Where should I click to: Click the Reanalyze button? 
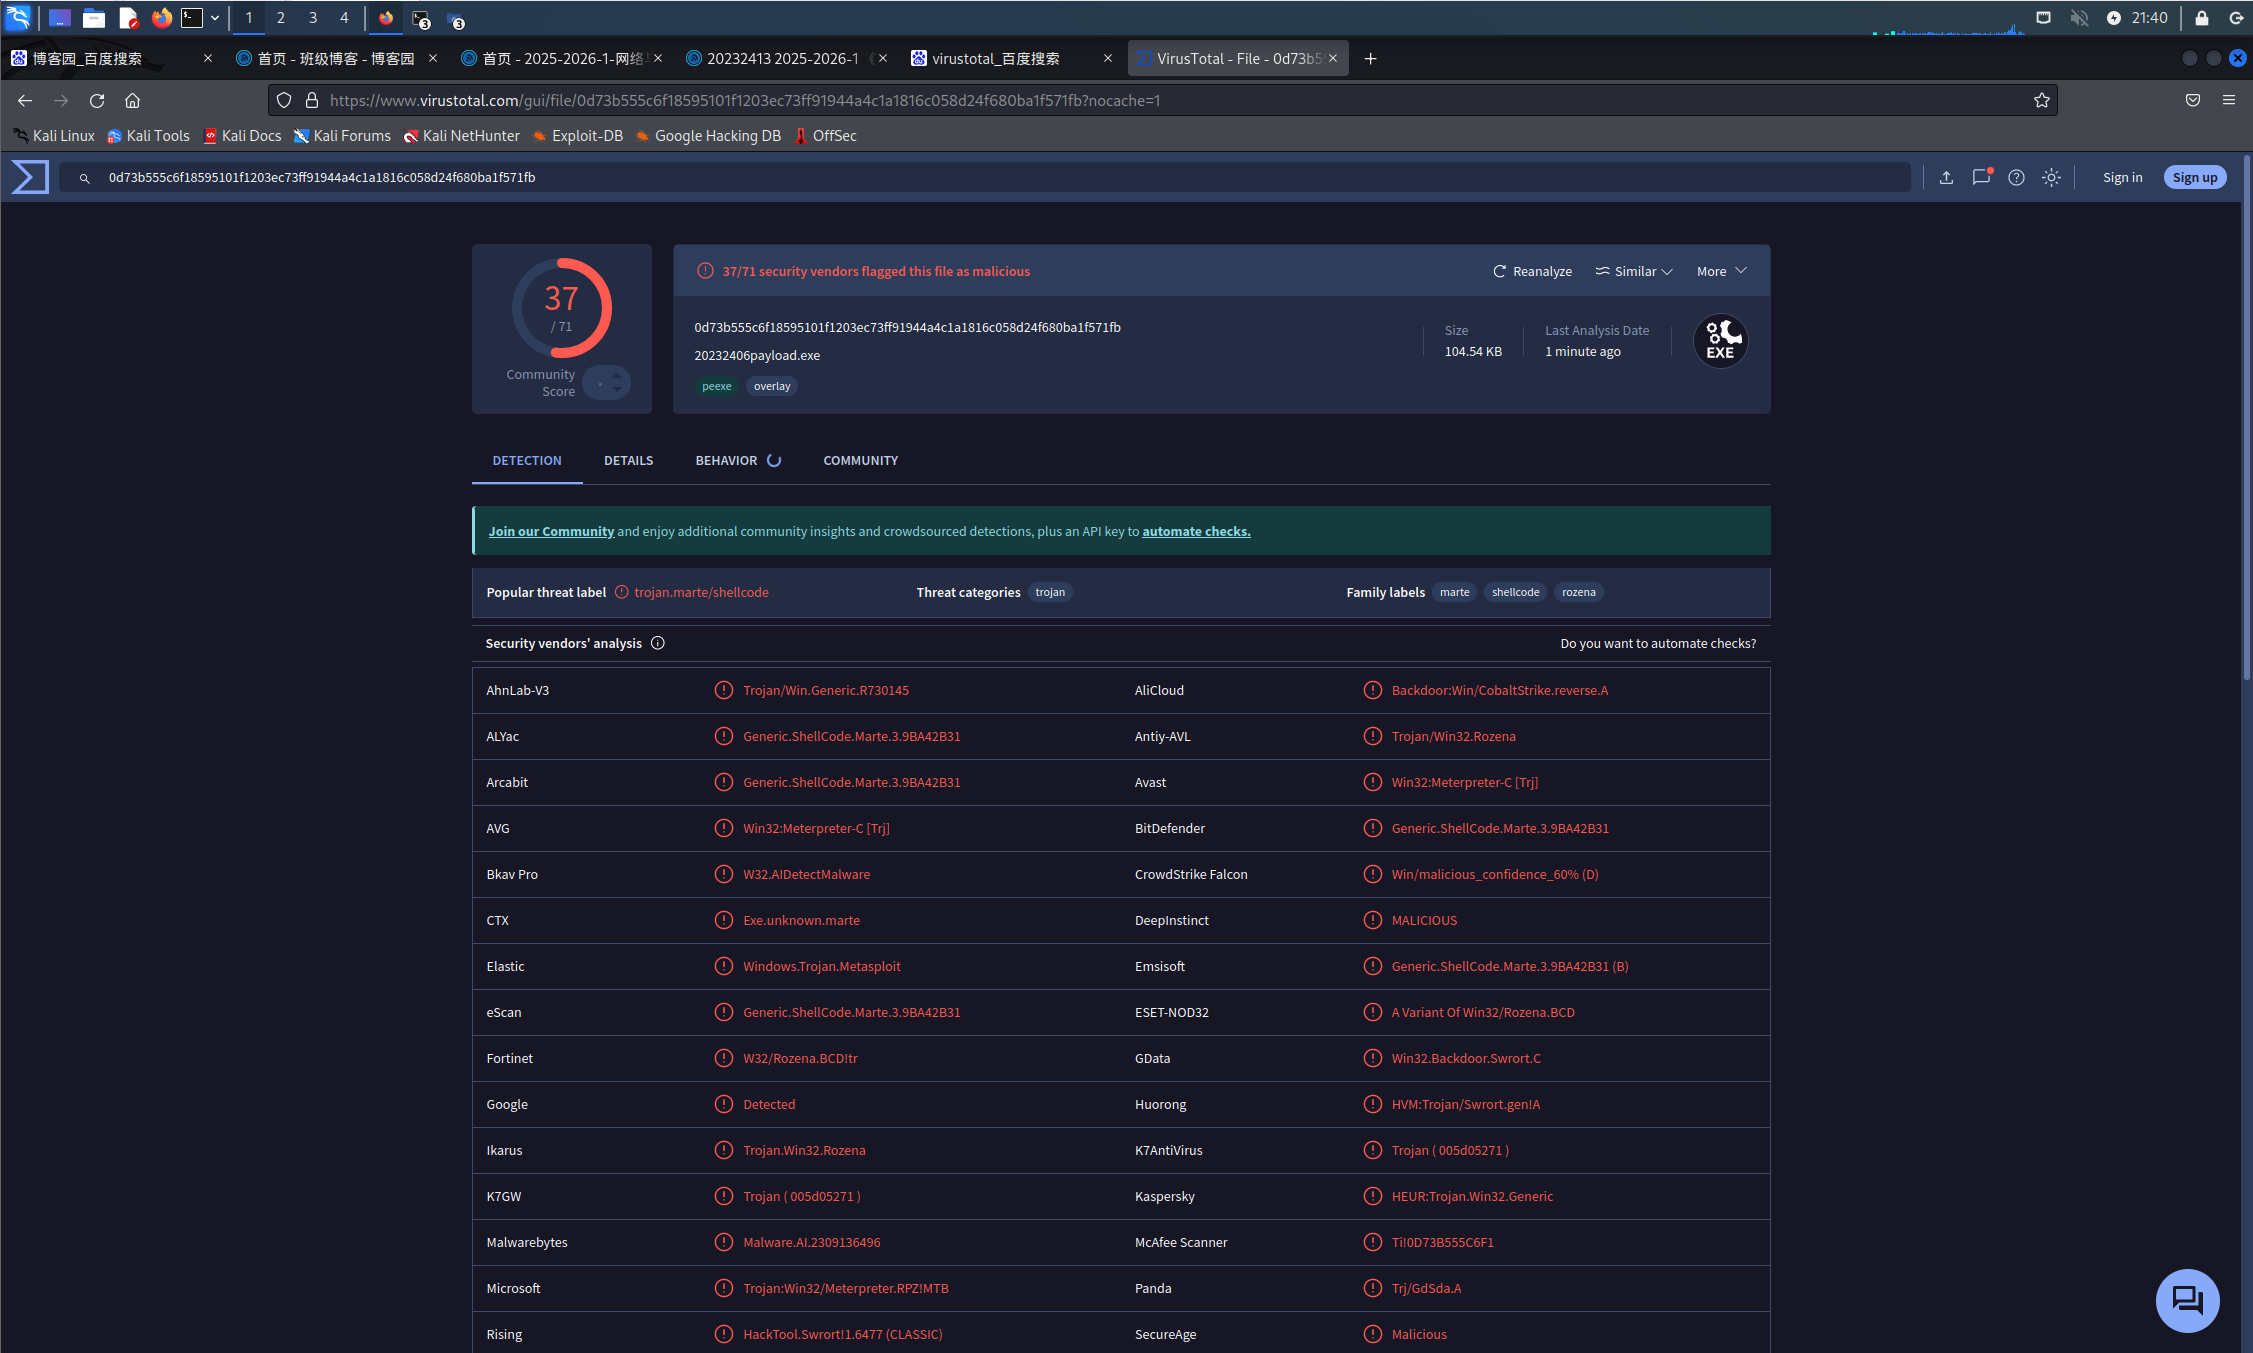click(1532, 271)
